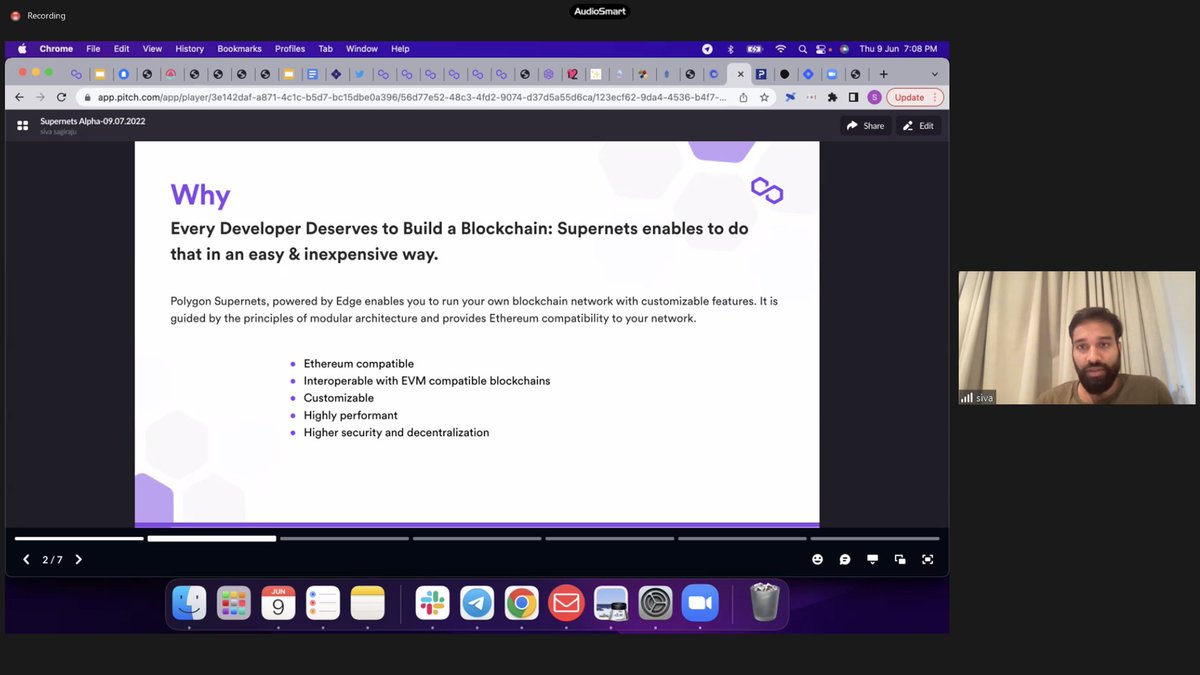This screenshot has width=1200, height=675.
Task: Click the date and time in menu bar
Action: (x=898, y=48)
